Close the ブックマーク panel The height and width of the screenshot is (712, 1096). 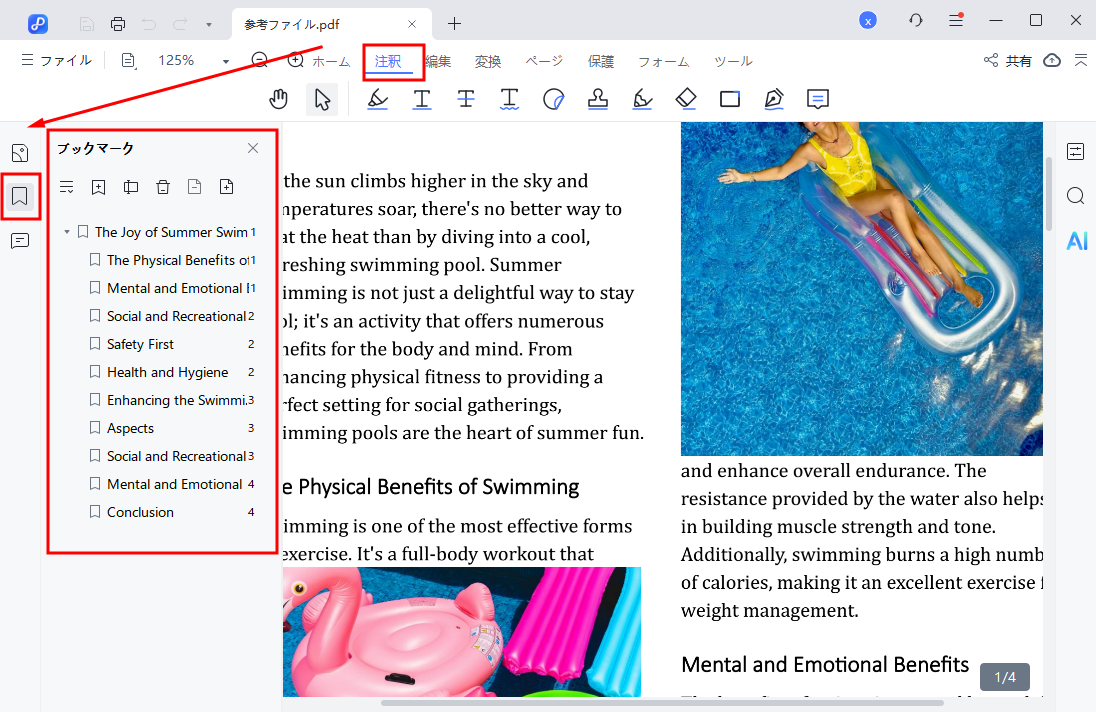(253, 148)
